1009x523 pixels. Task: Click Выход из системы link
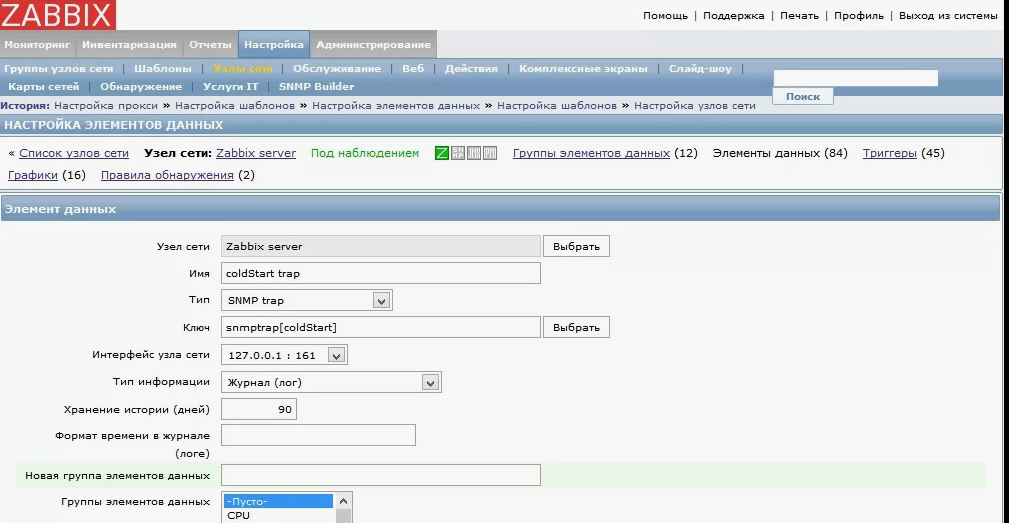(948, 15)
